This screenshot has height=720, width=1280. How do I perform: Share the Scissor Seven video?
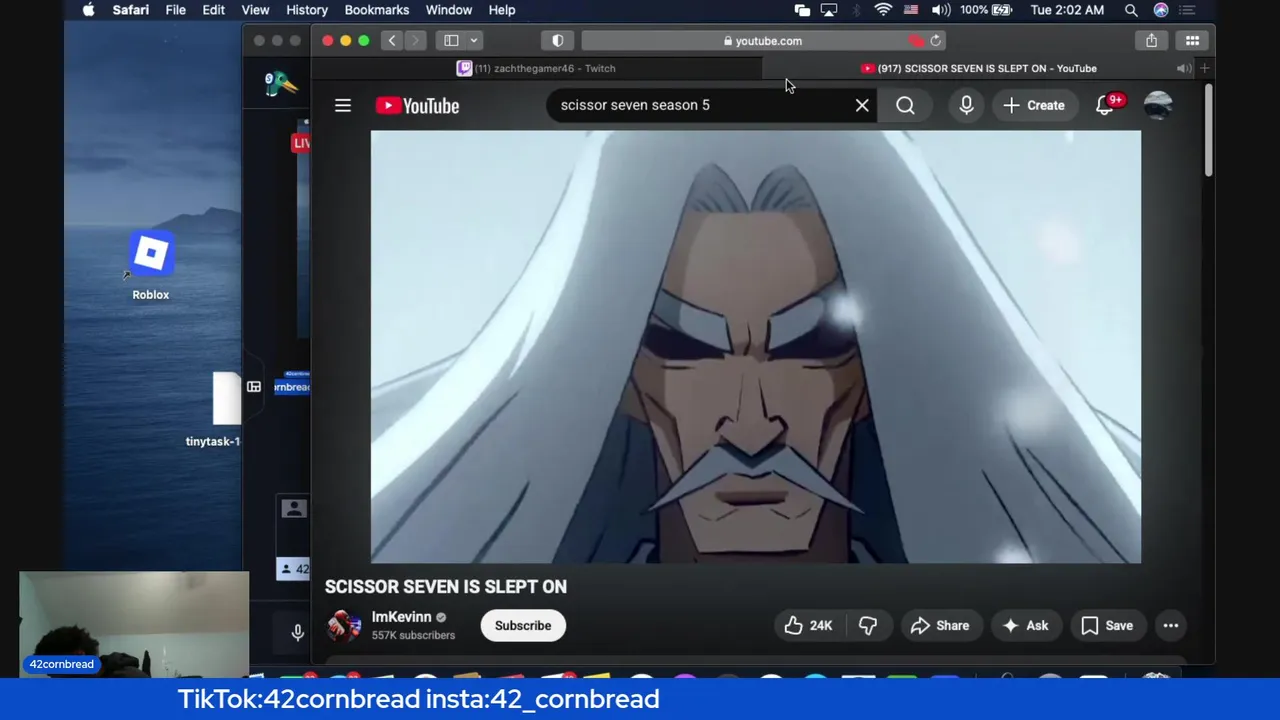pos(940,625)
